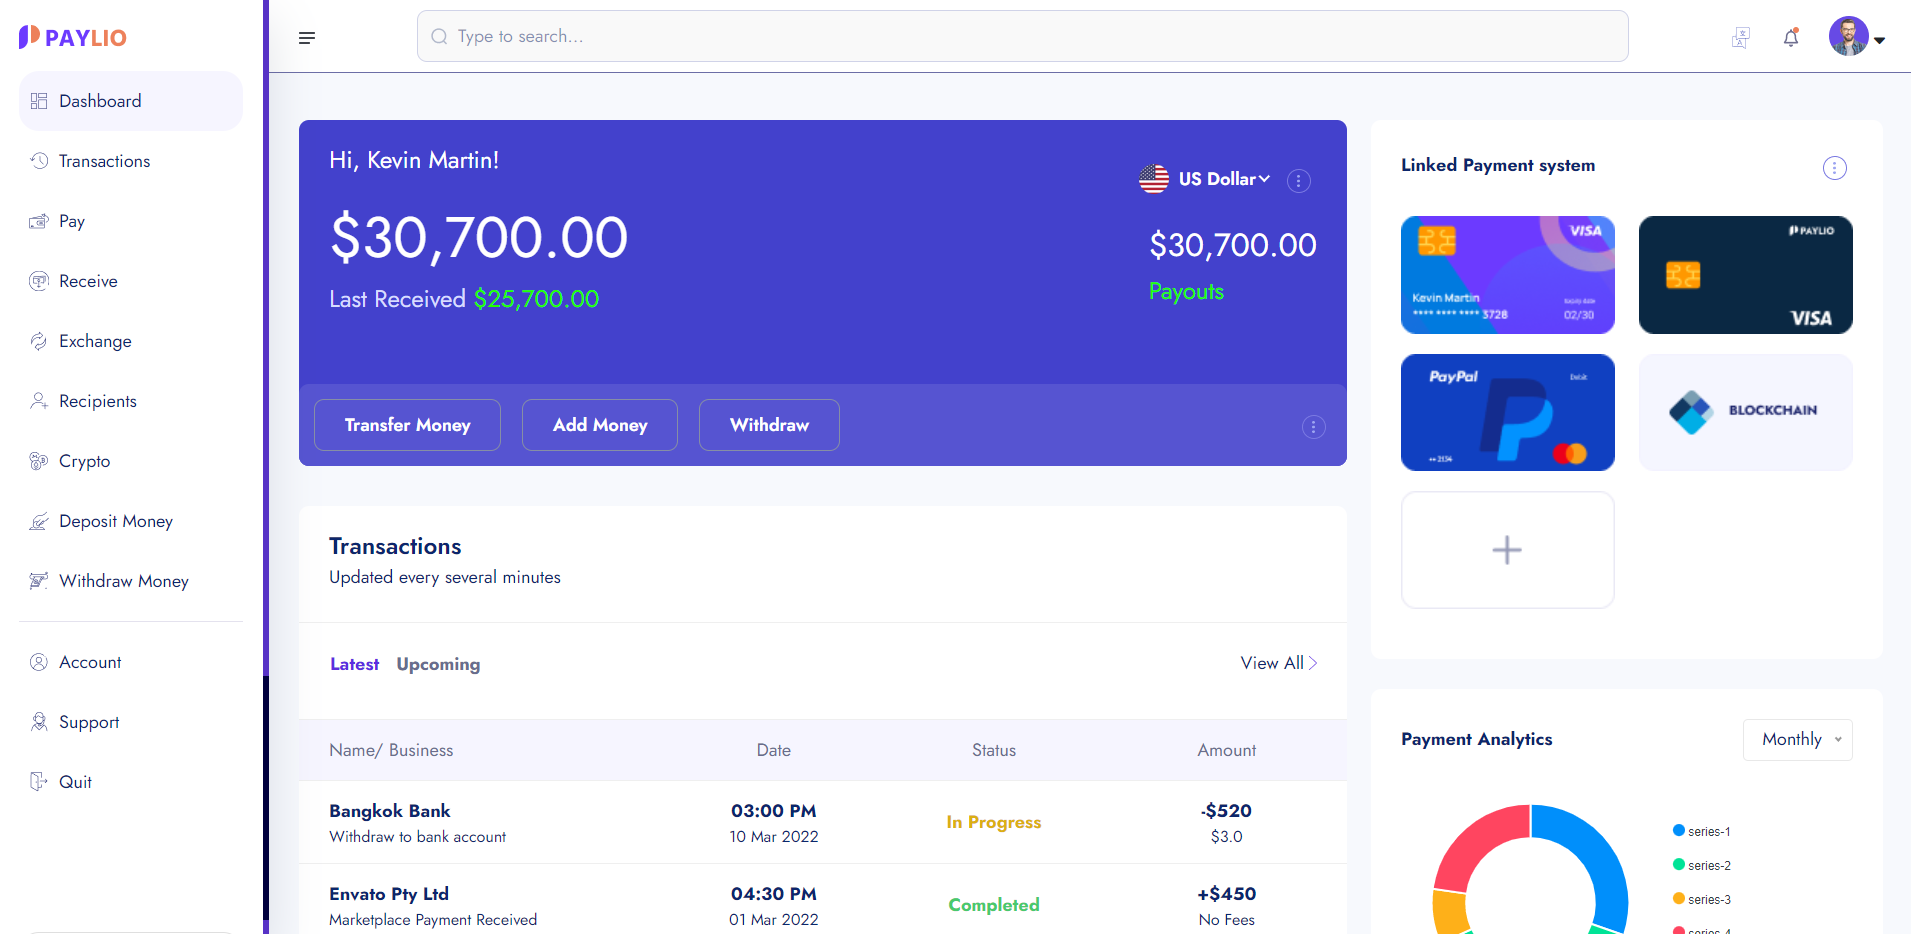
Task: Select the Kevin Martin Visa card
Action: [x=1508, y=275]
